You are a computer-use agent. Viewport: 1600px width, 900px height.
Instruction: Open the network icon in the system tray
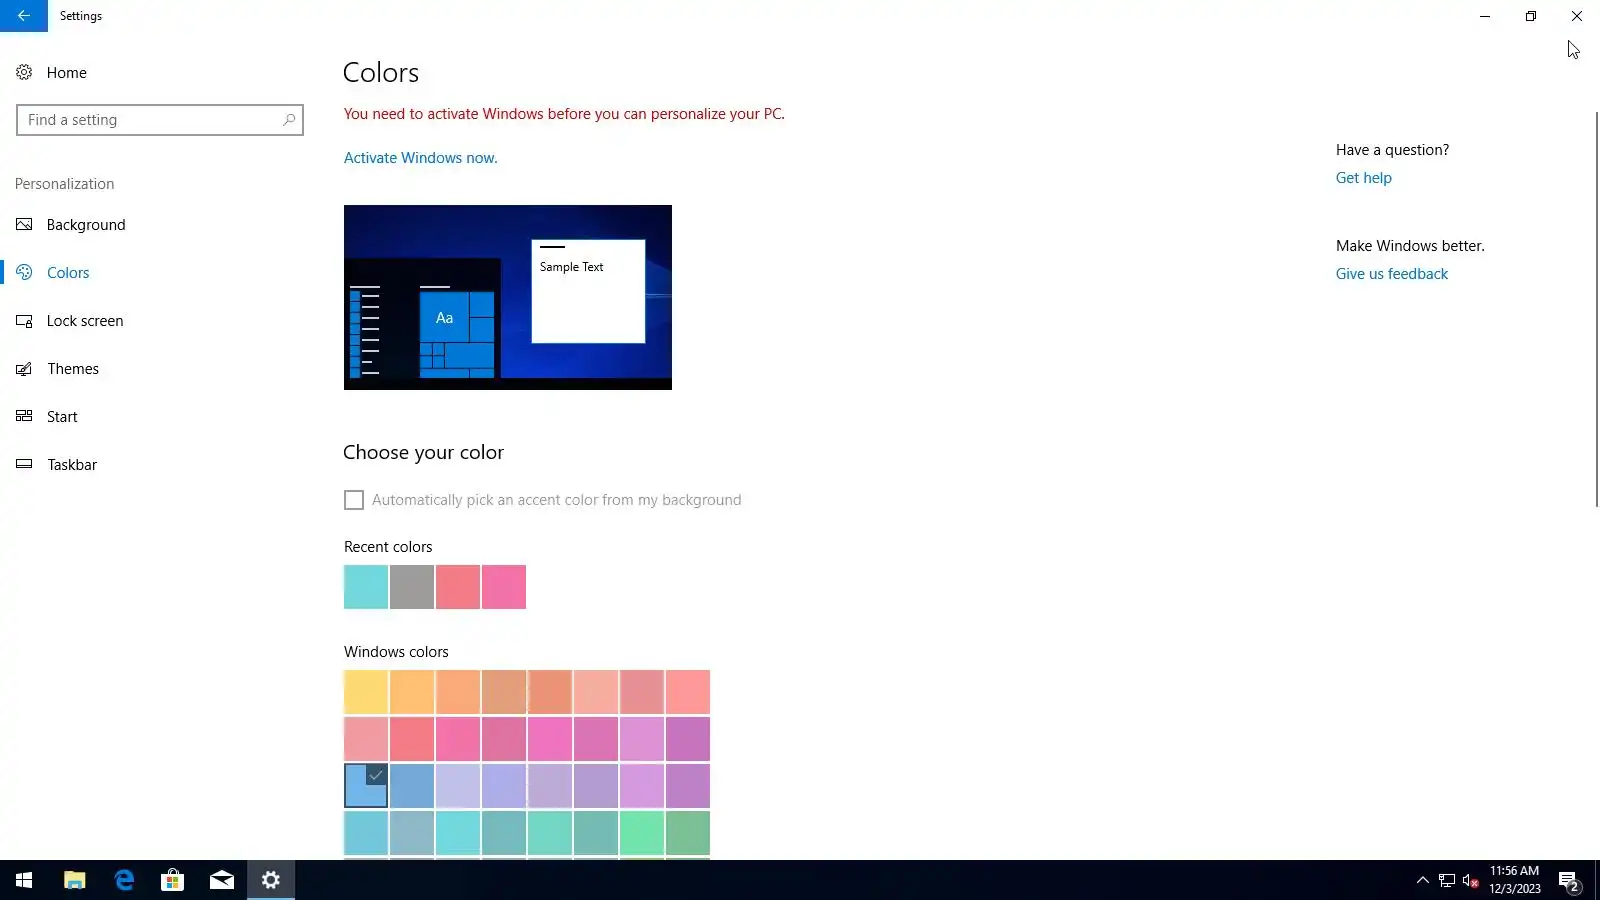tap(1447, 880)
